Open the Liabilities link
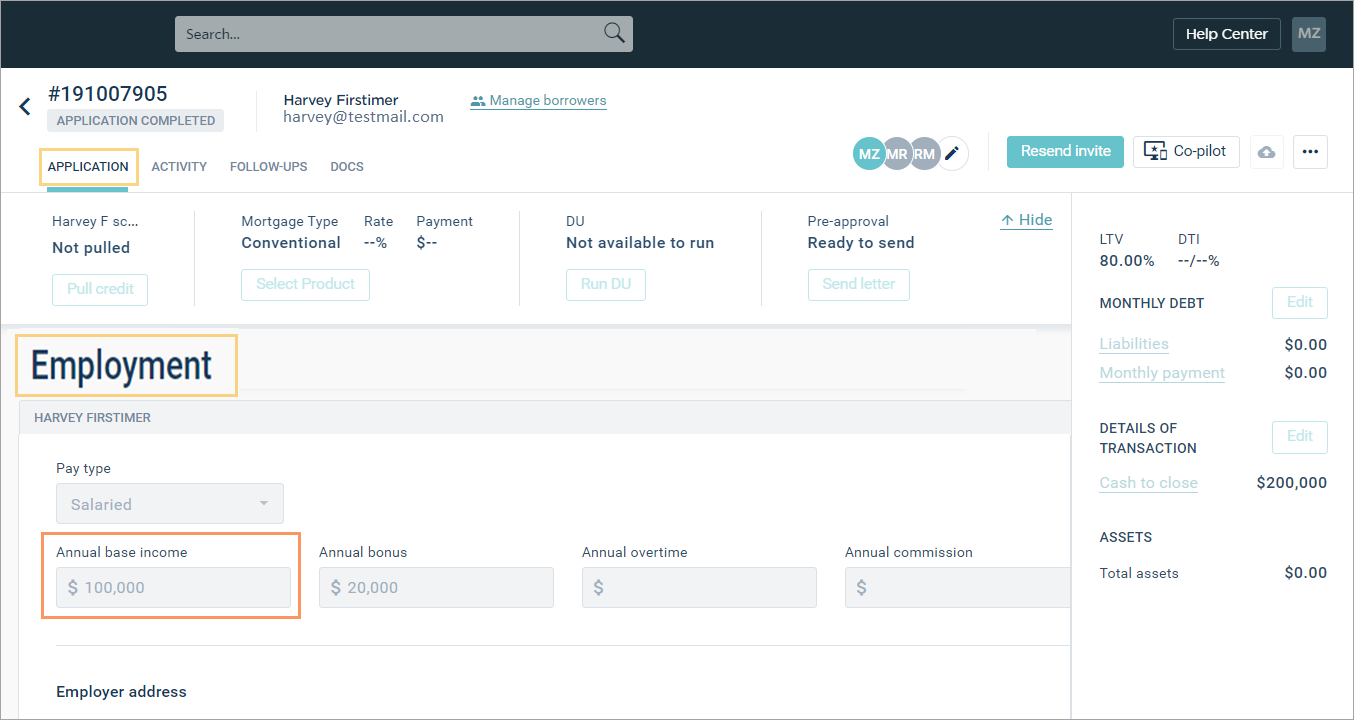This screenshot has height=720, width=1354. [1134, 344]
